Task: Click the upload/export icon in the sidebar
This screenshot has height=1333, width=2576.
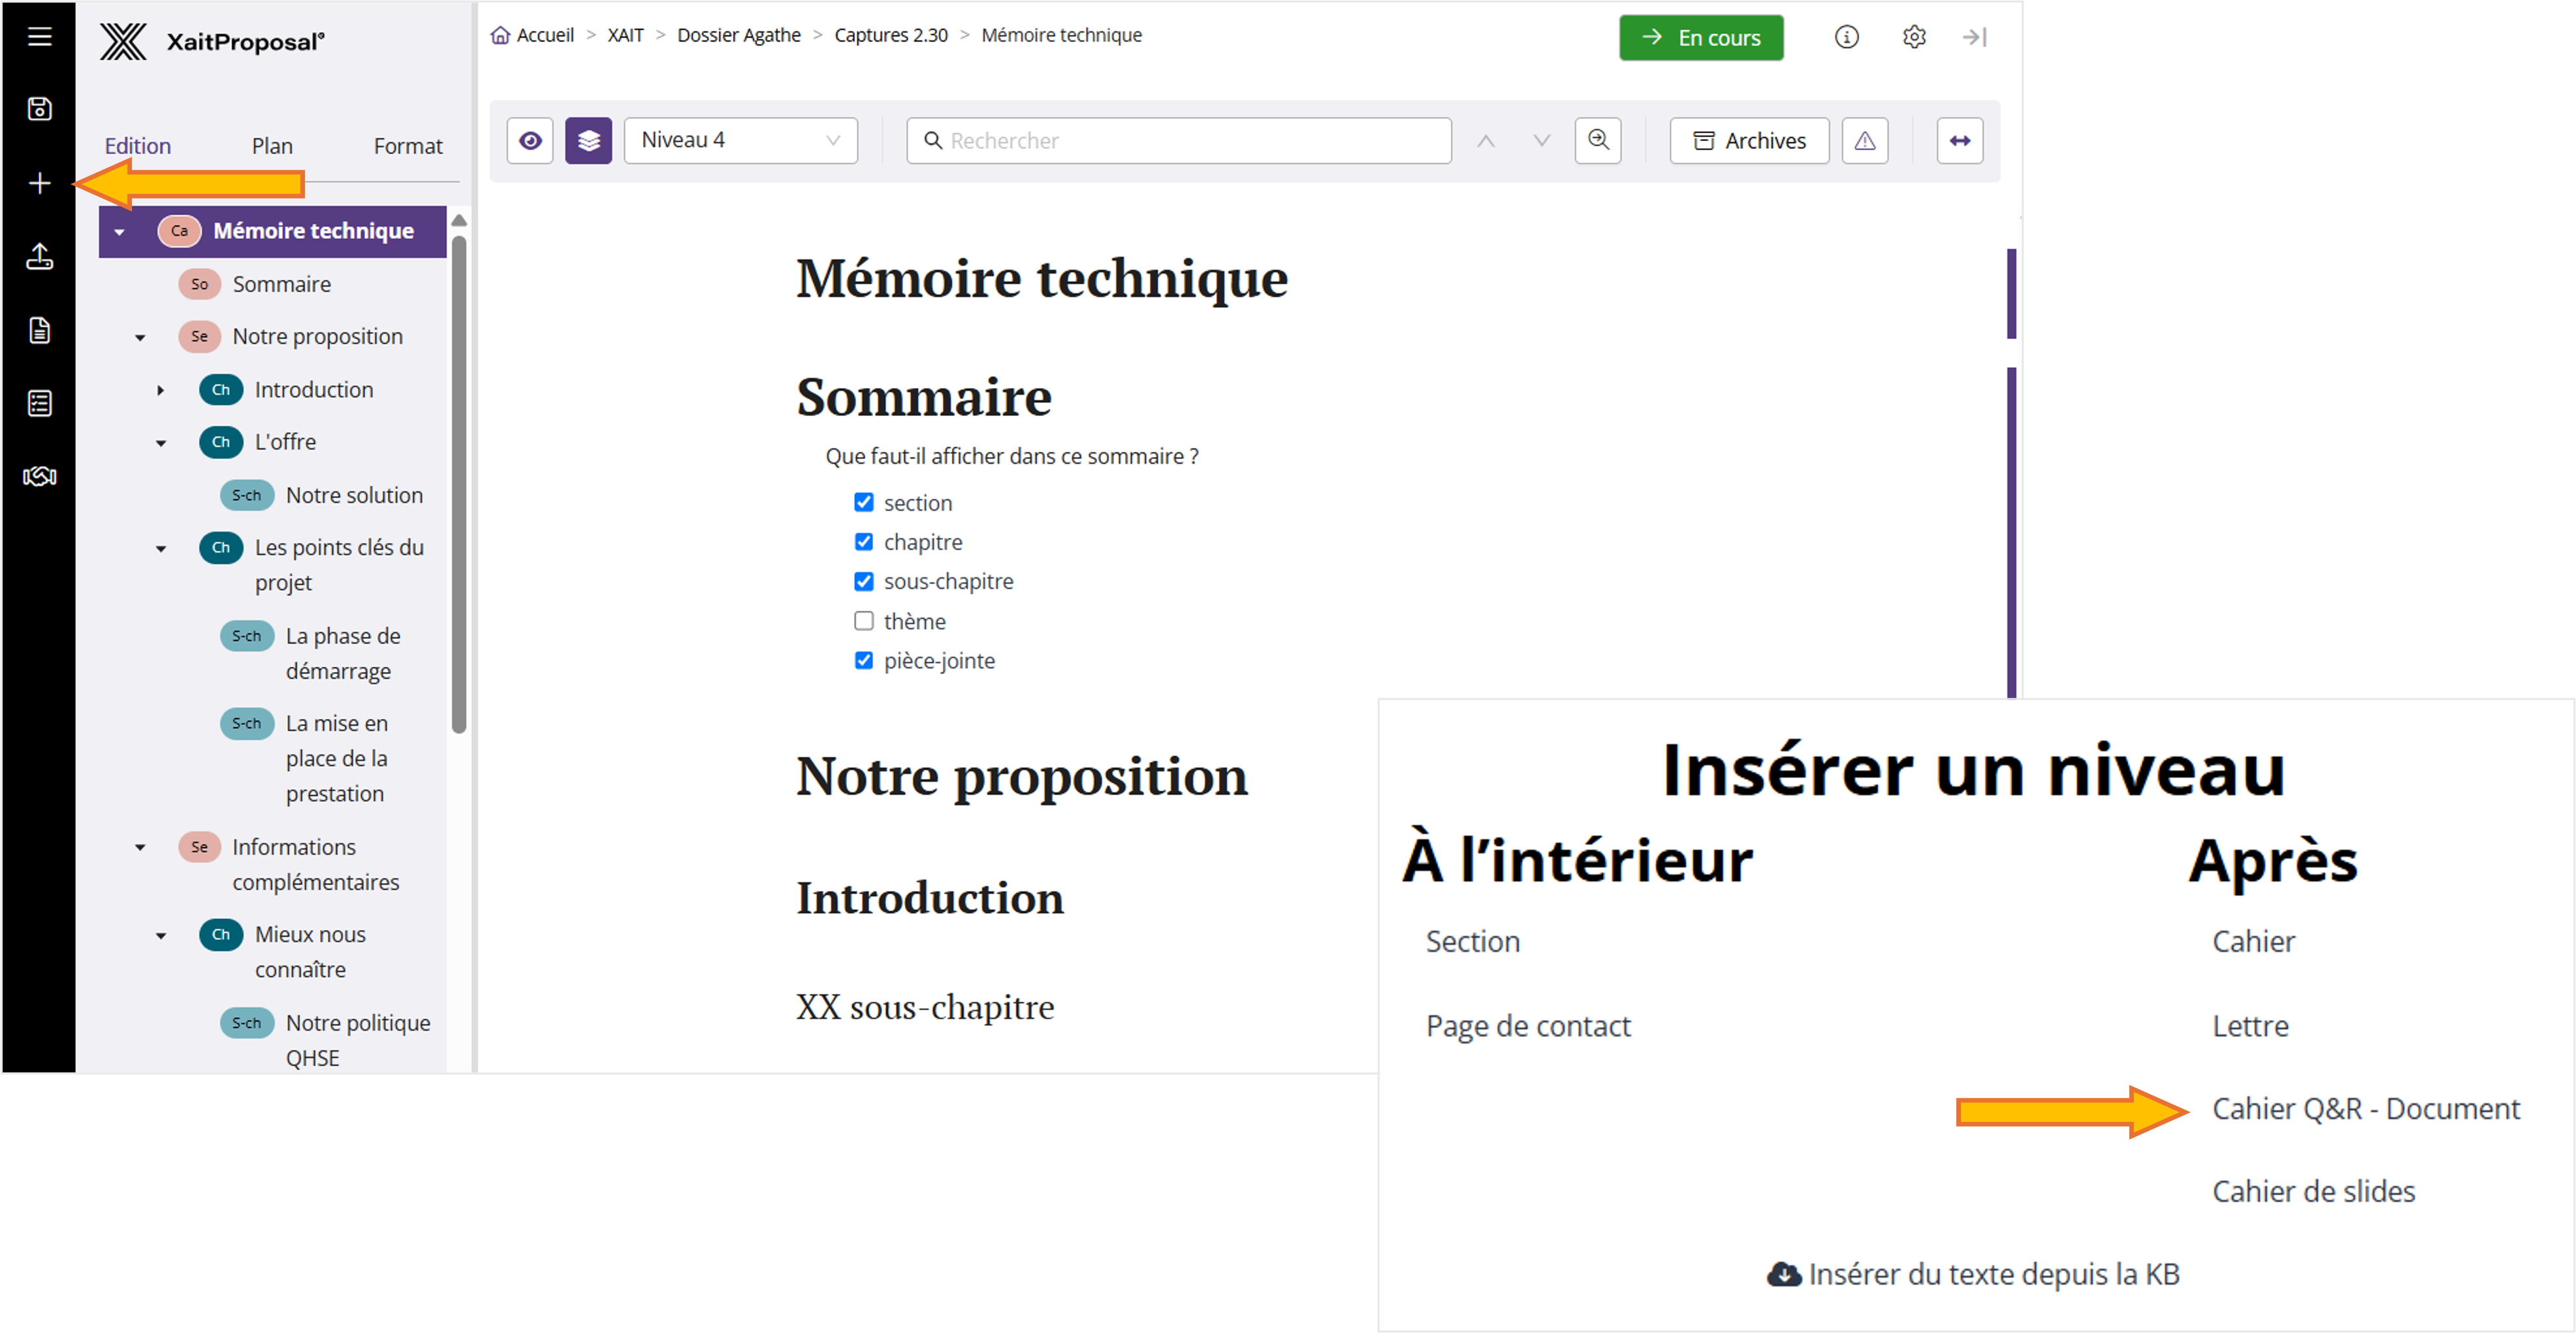Action: [39, 257]
